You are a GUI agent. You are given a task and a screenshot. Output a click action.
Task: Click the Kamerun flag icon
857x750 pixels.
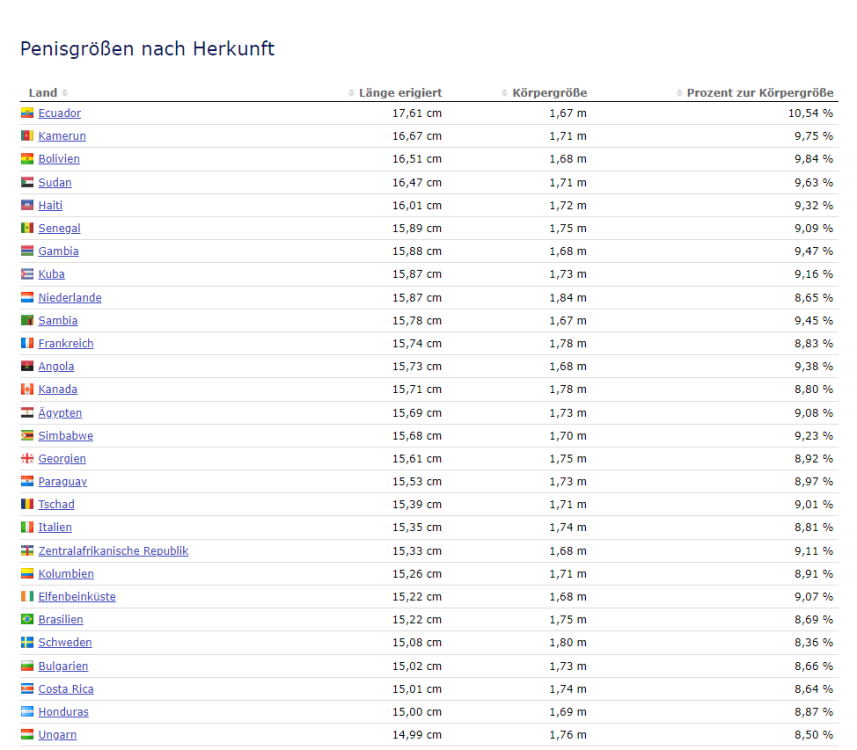(x=27, y=136)
